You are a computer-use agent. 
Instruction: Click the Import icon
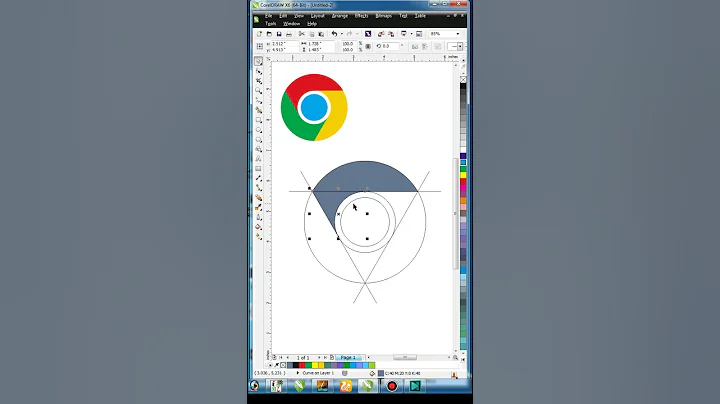[381, 34]
